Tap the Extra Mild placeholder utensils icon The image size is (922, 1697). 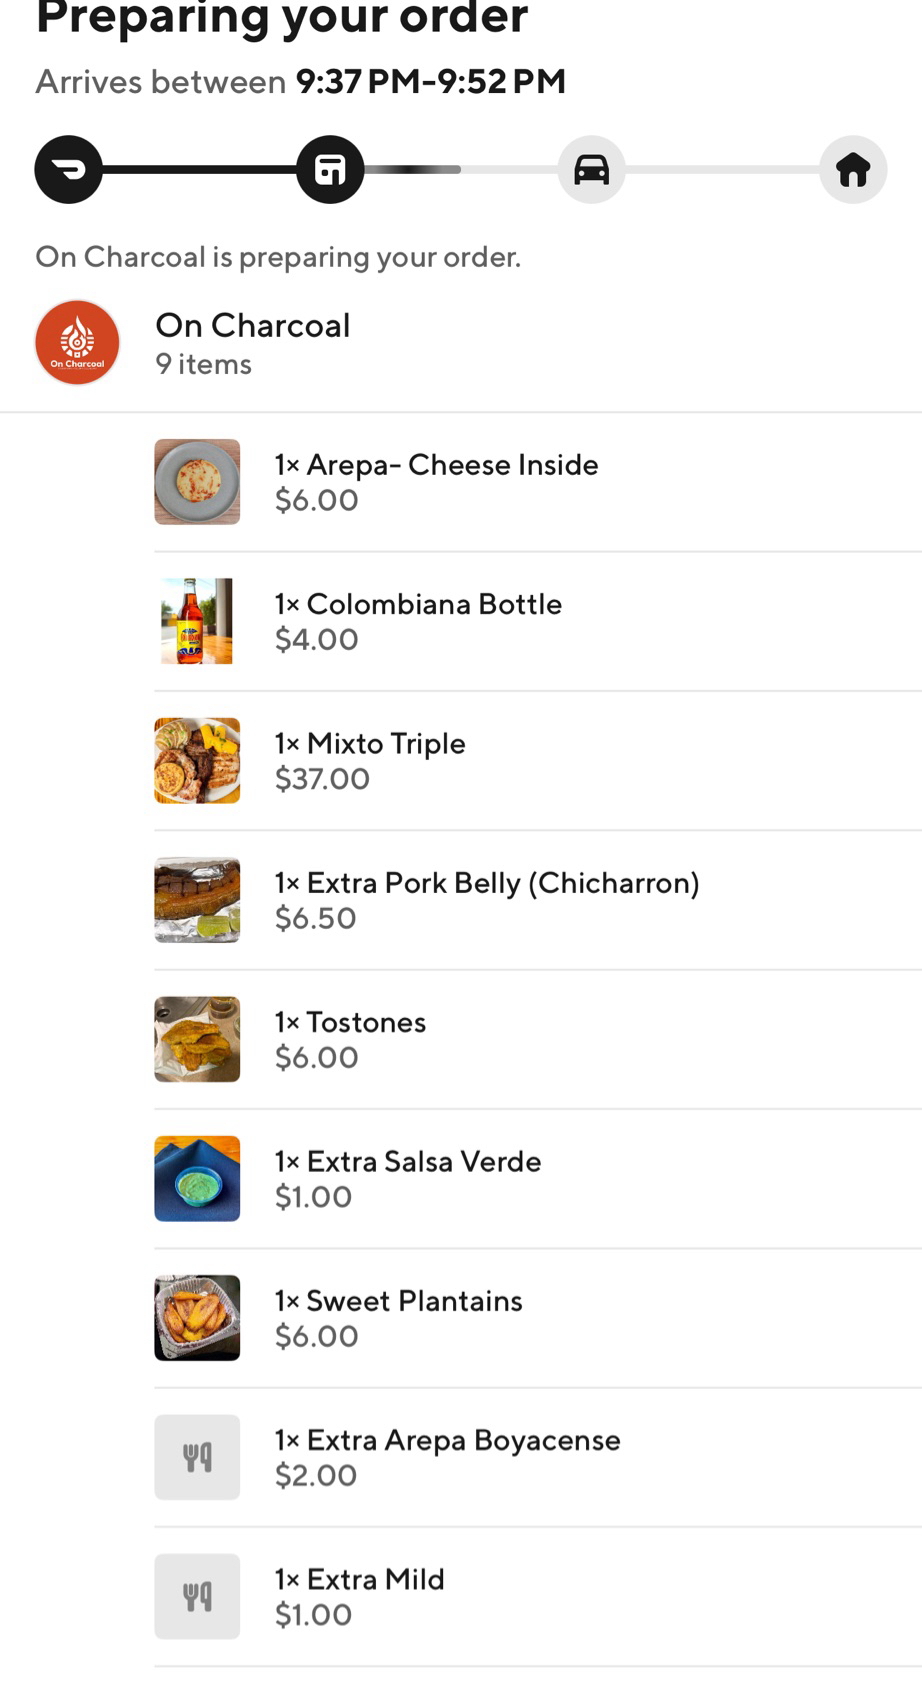click(x=197, y=1596)
